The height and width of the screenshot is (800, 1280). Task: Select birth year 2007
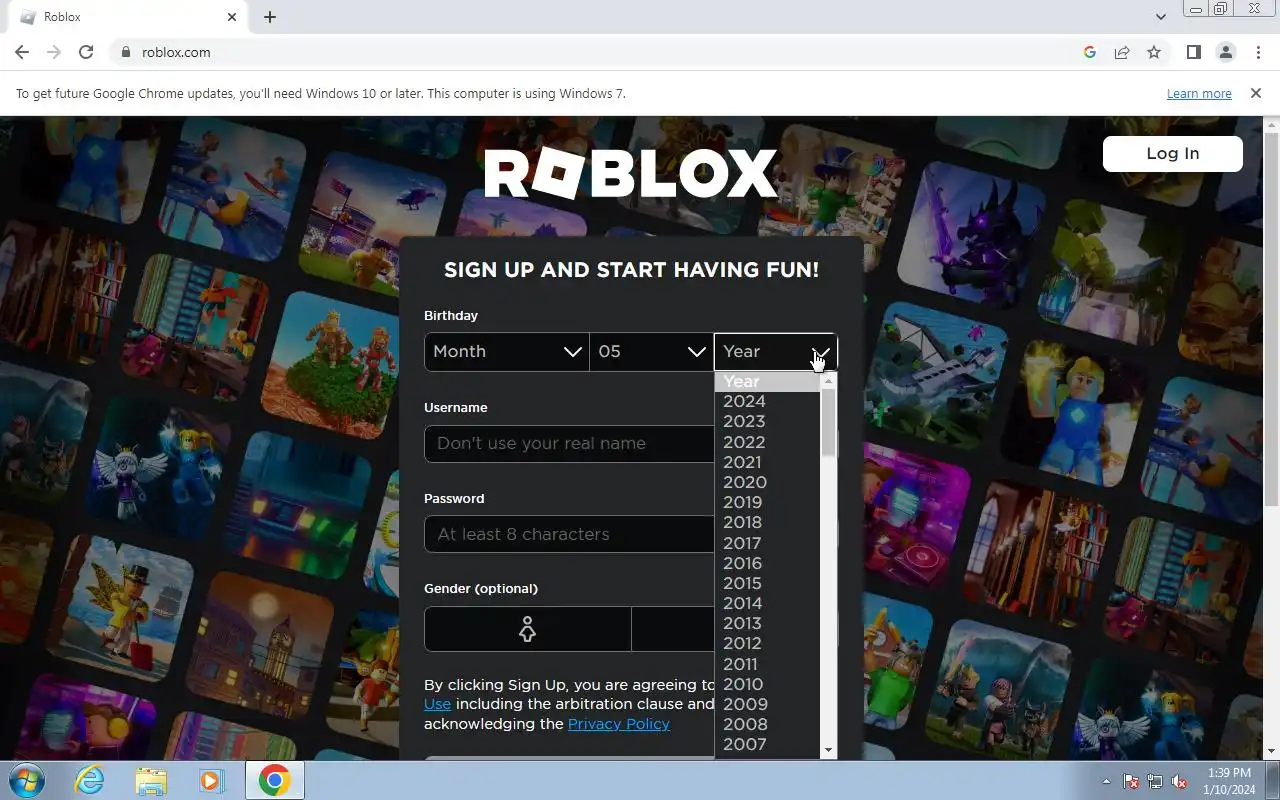pyautogui.click(x=768, y=744)
